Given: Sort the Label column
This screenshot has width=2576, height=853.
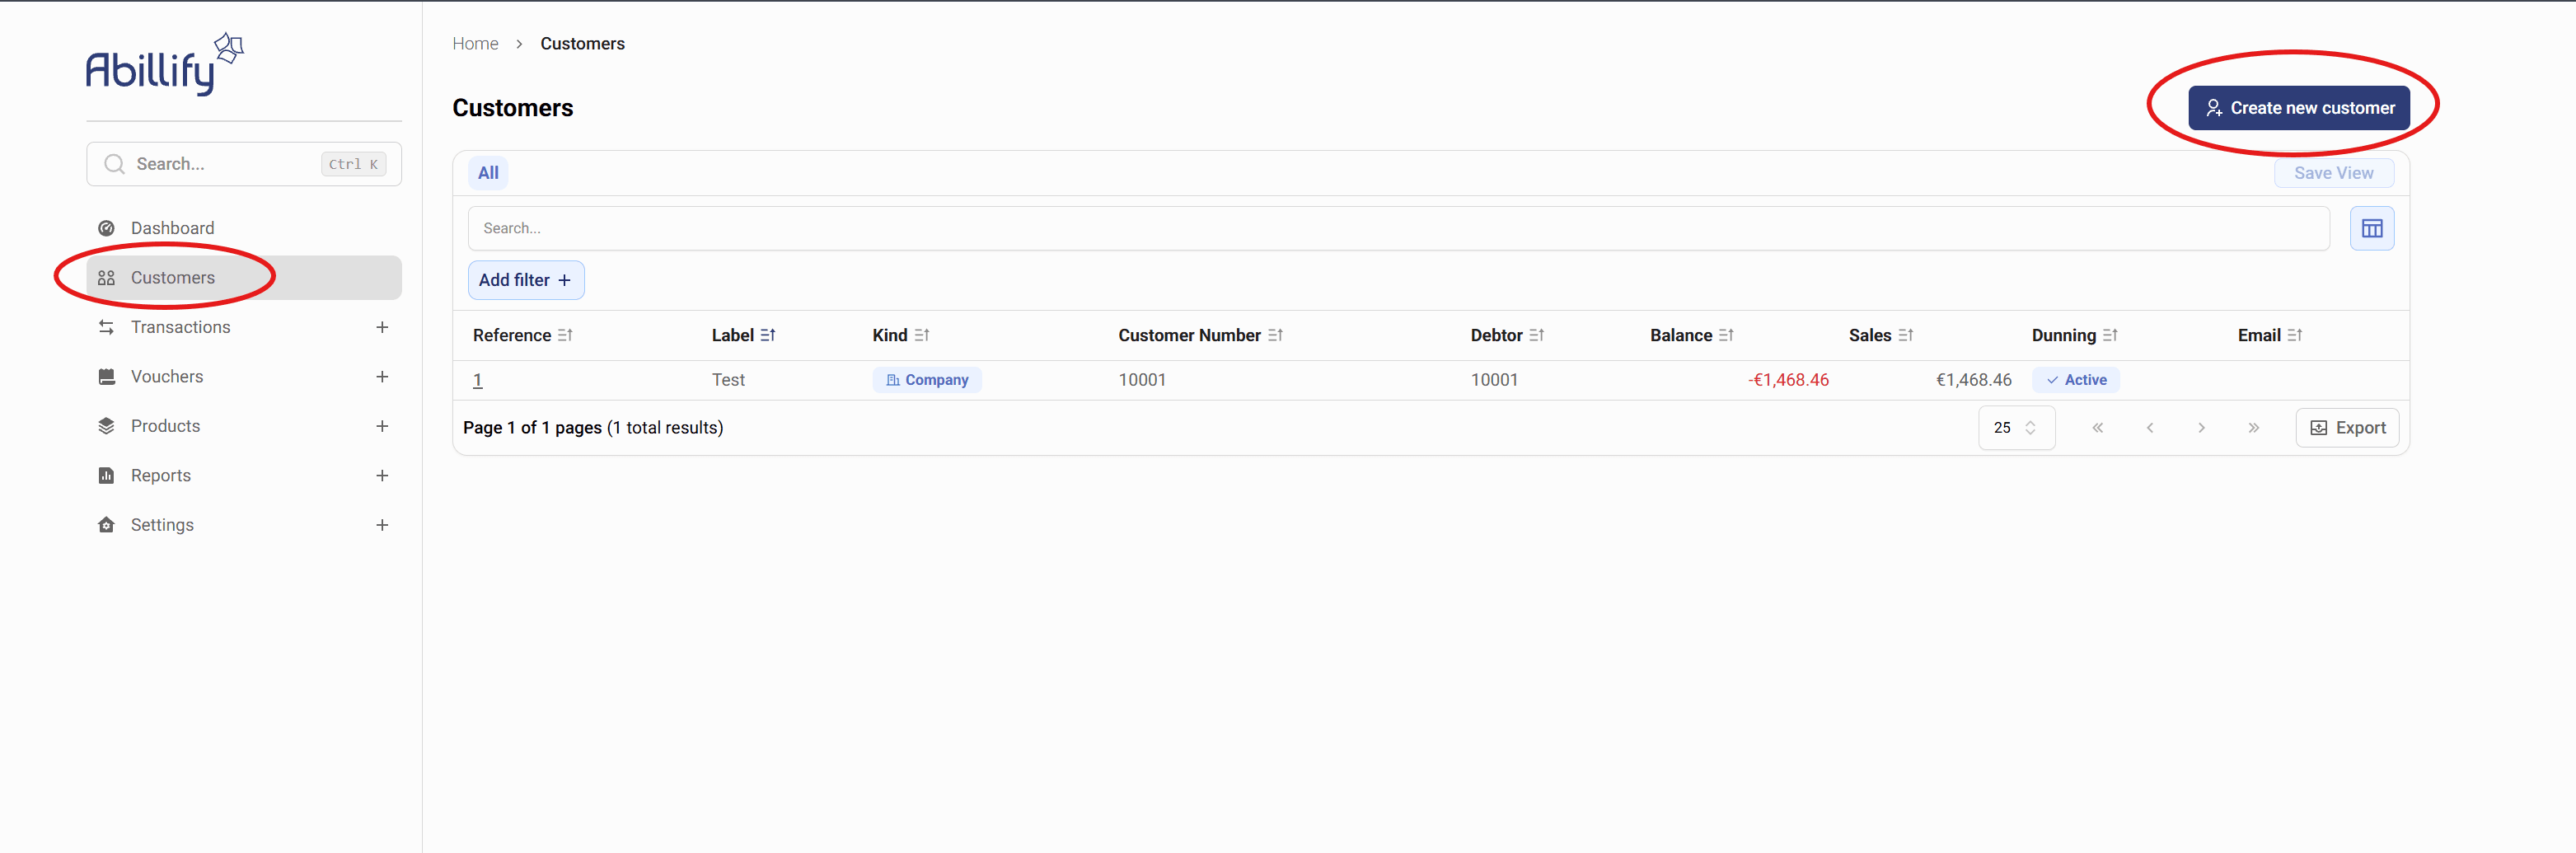Looking at the screenshot, I should click(768, 336).
